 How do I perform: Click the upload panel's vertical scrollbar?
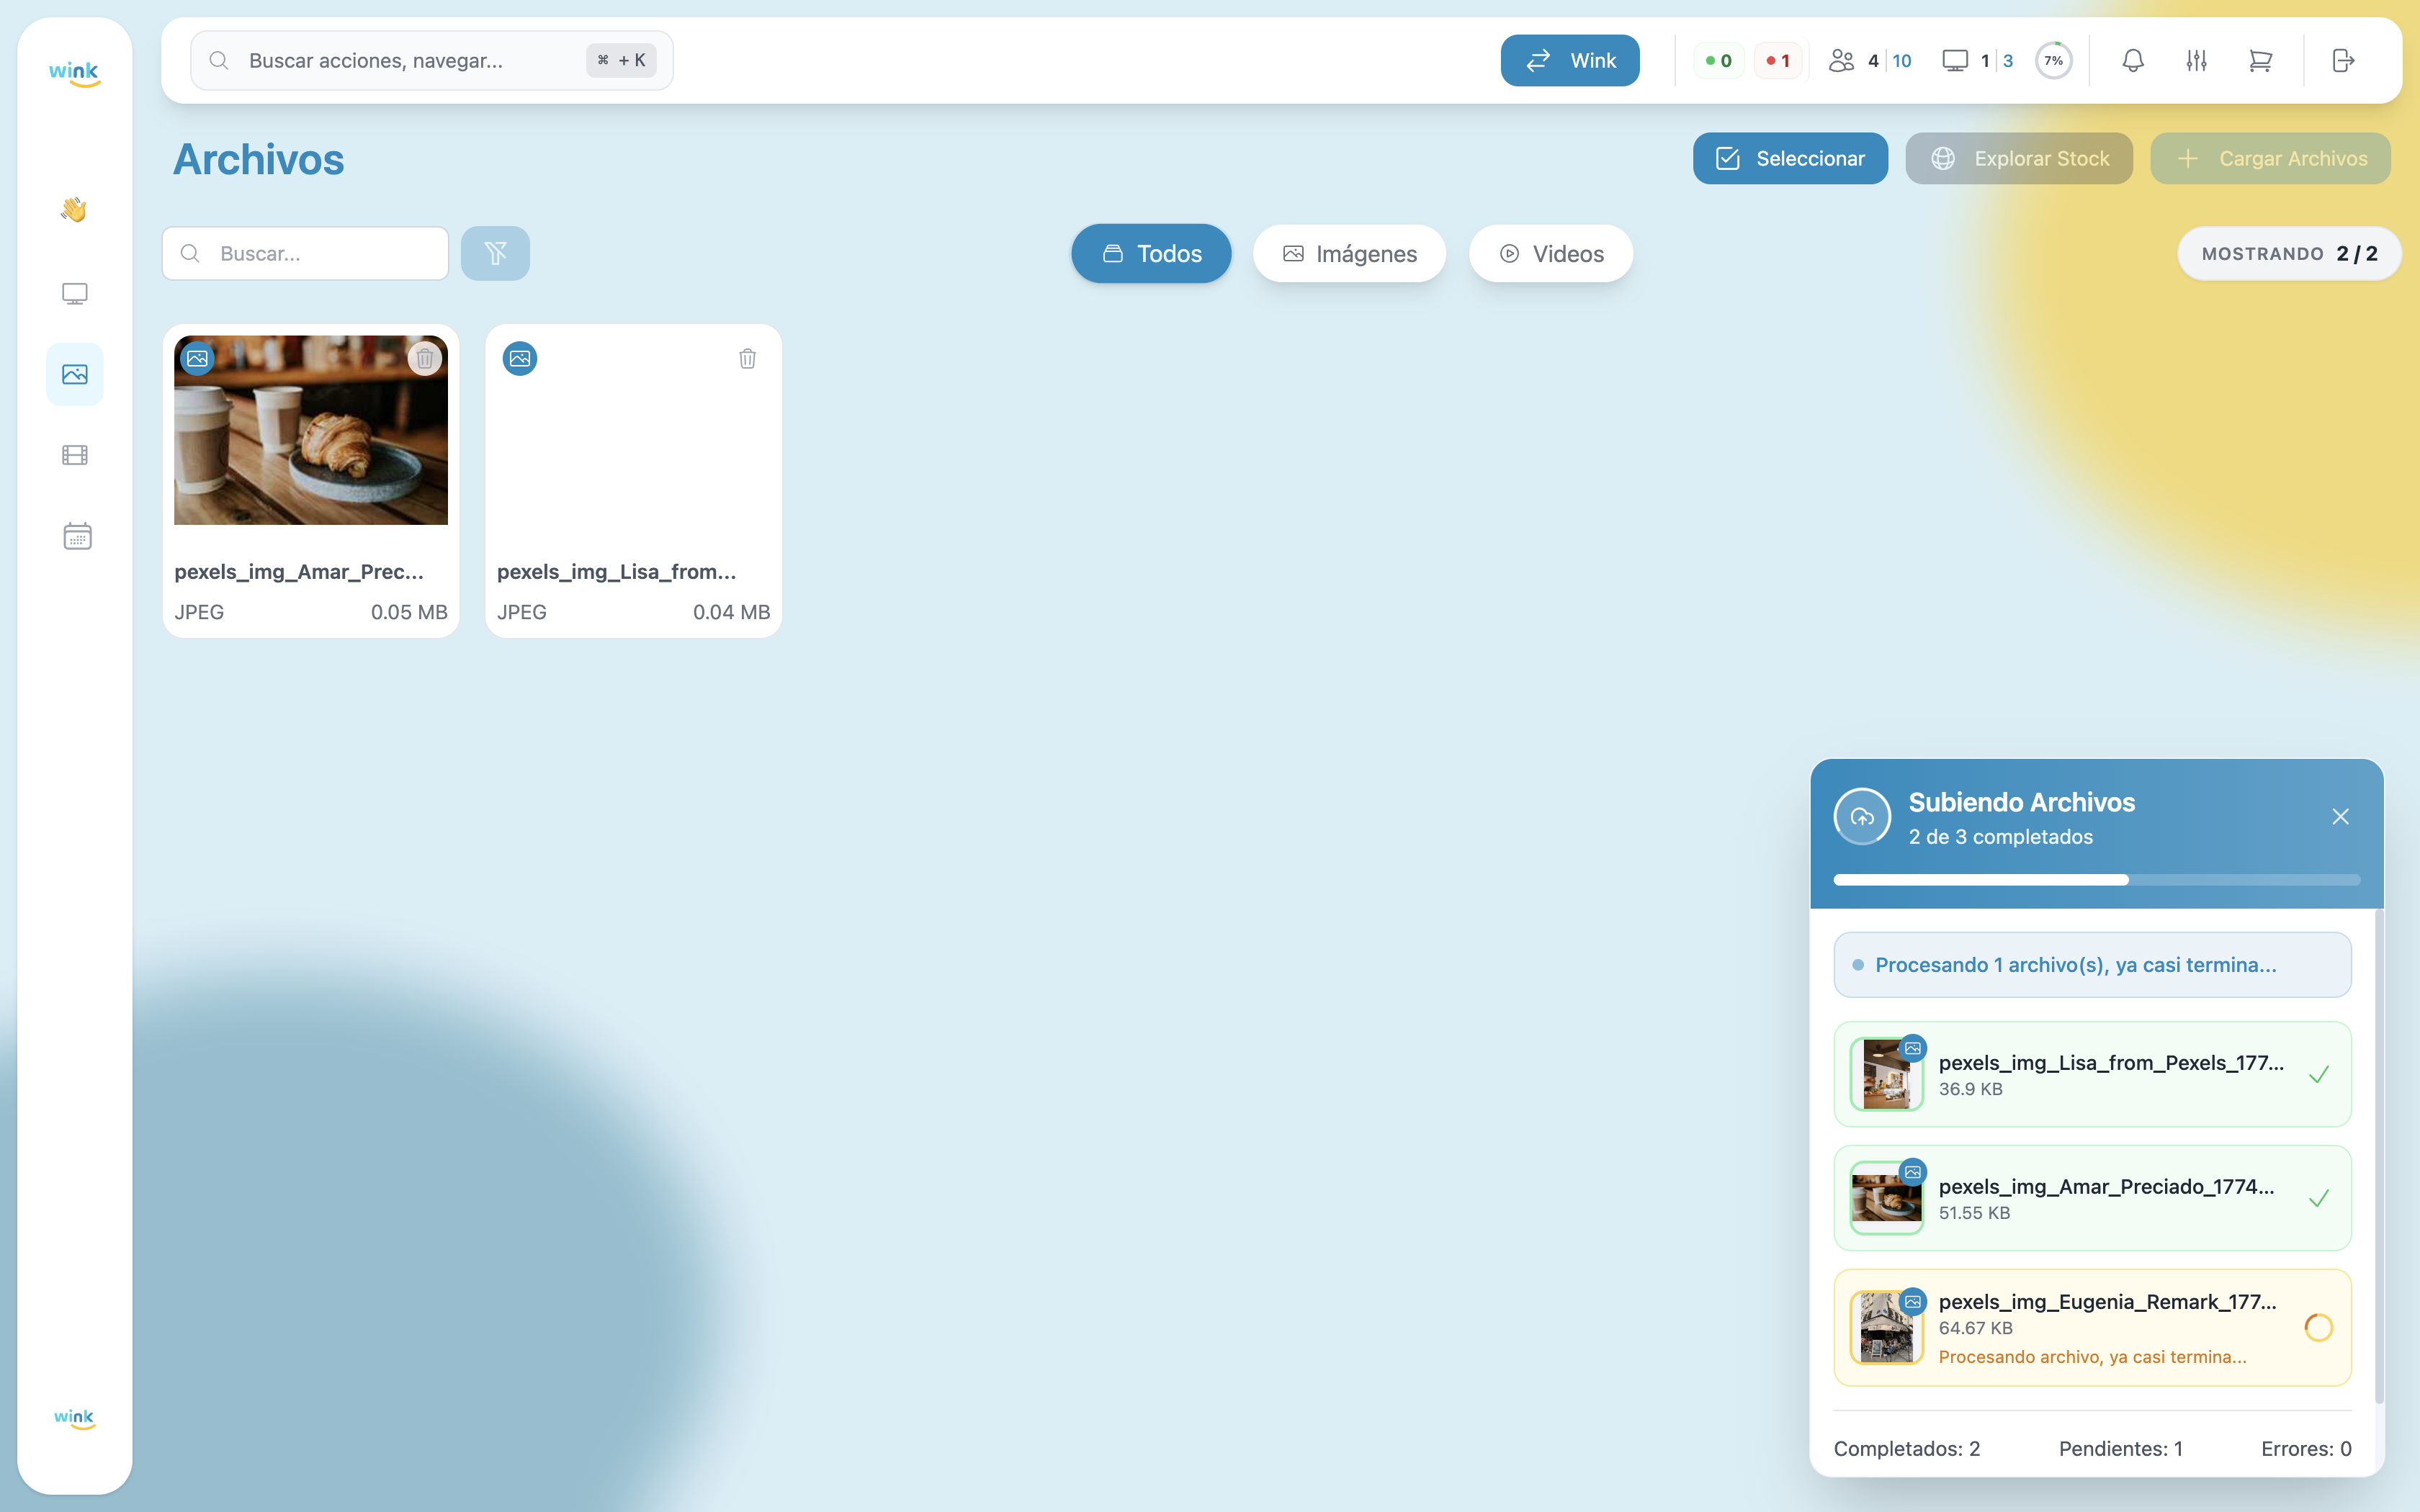[2379, 1155]
